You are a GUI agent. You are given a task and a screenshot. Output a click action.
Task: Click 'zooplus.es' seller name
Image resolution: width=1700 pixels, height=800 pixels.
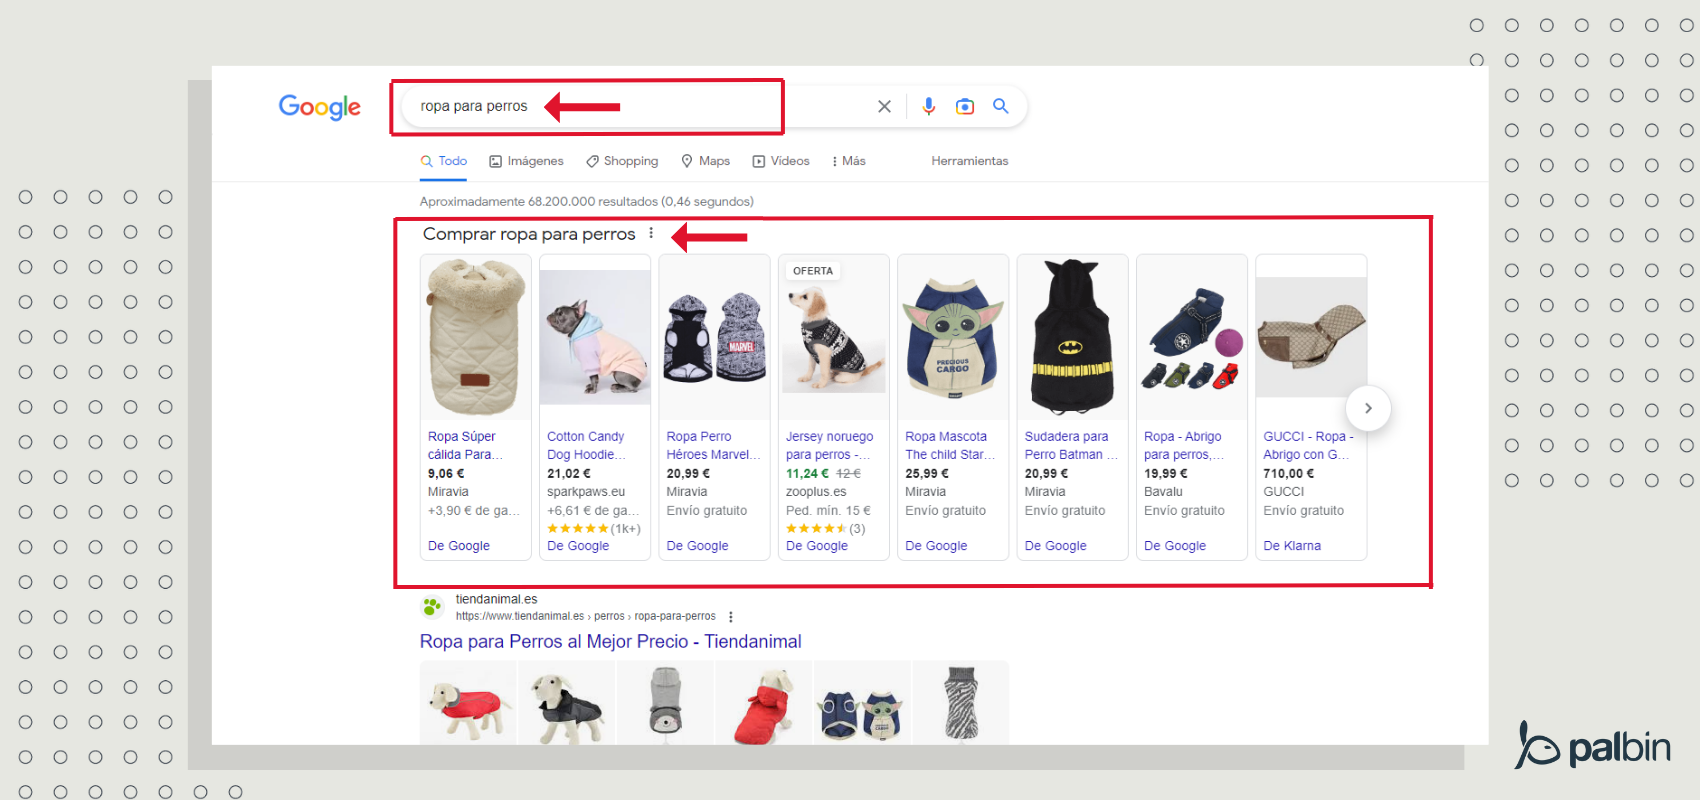816,492
